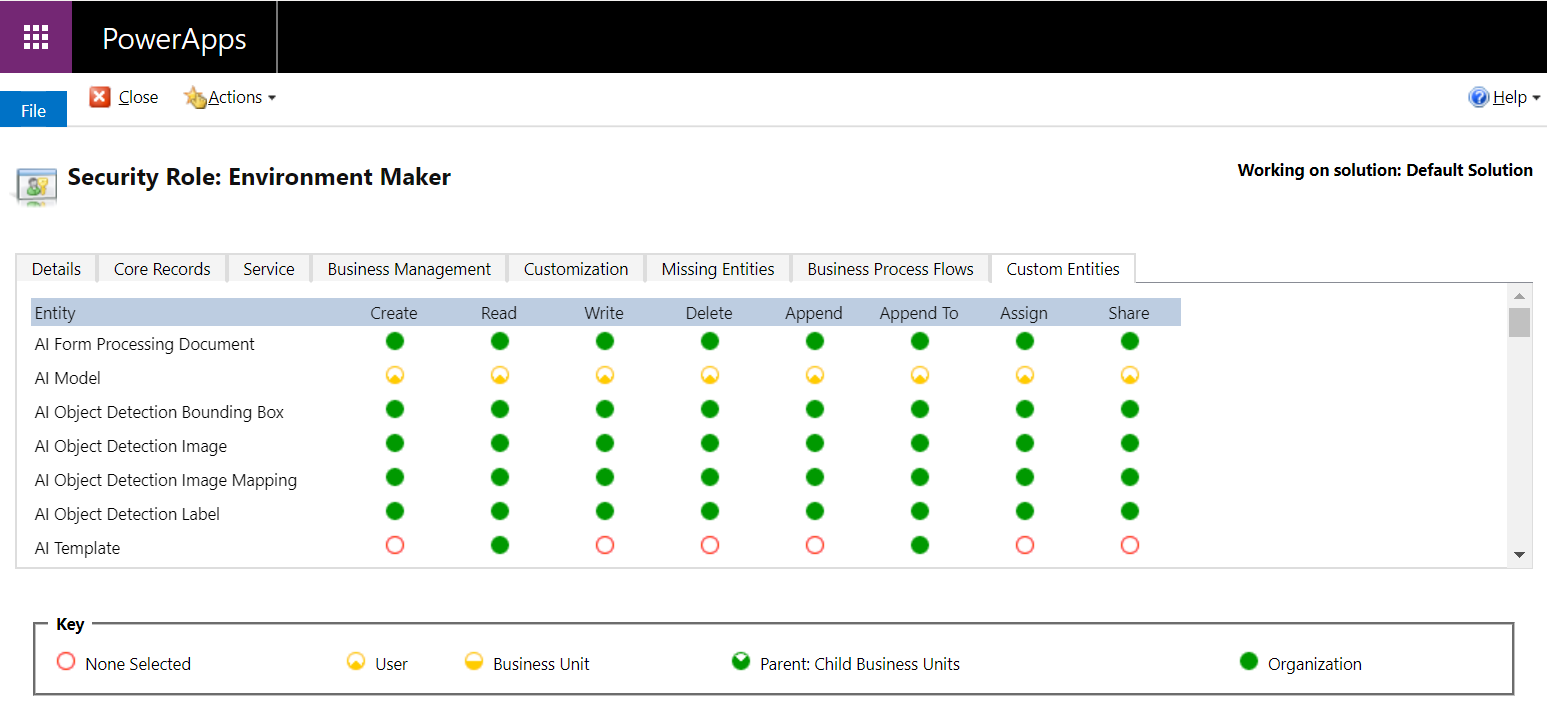Viewport: 1547px width, 708px height.
Task: Click the Create column header
Action: [394, 313]
